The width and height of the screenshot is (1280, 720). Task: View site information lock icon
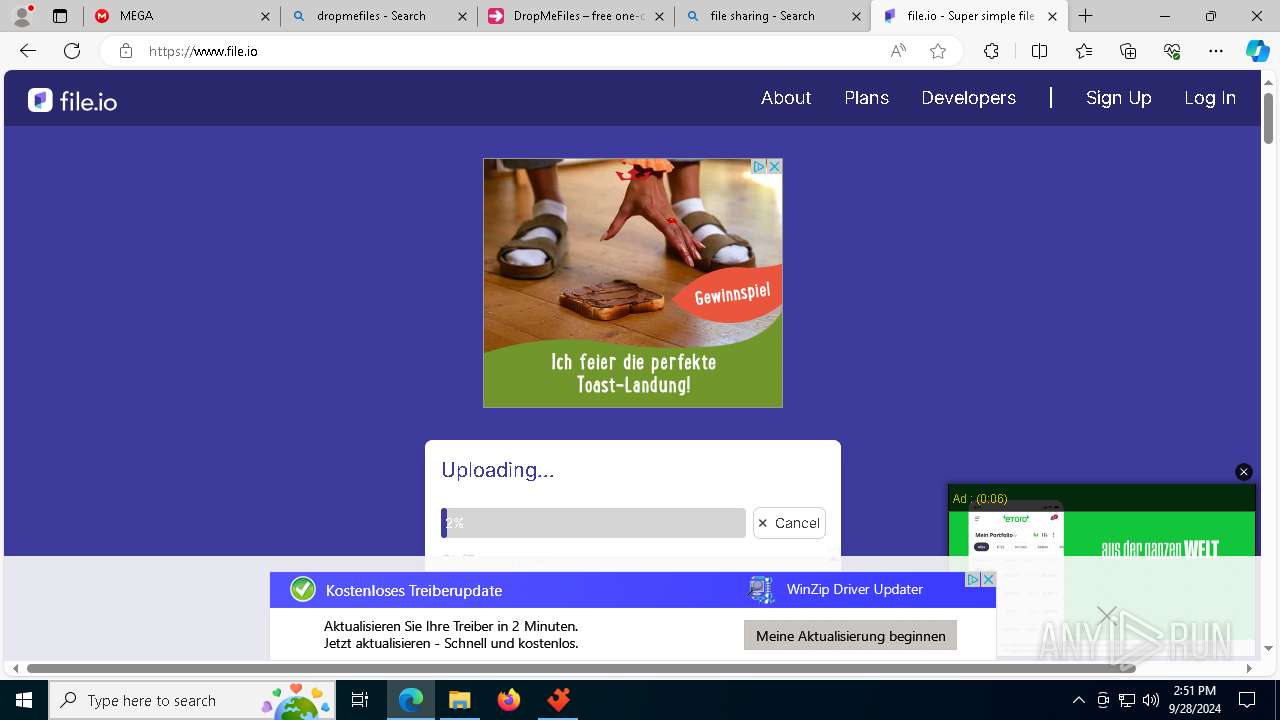pos(125,51)
